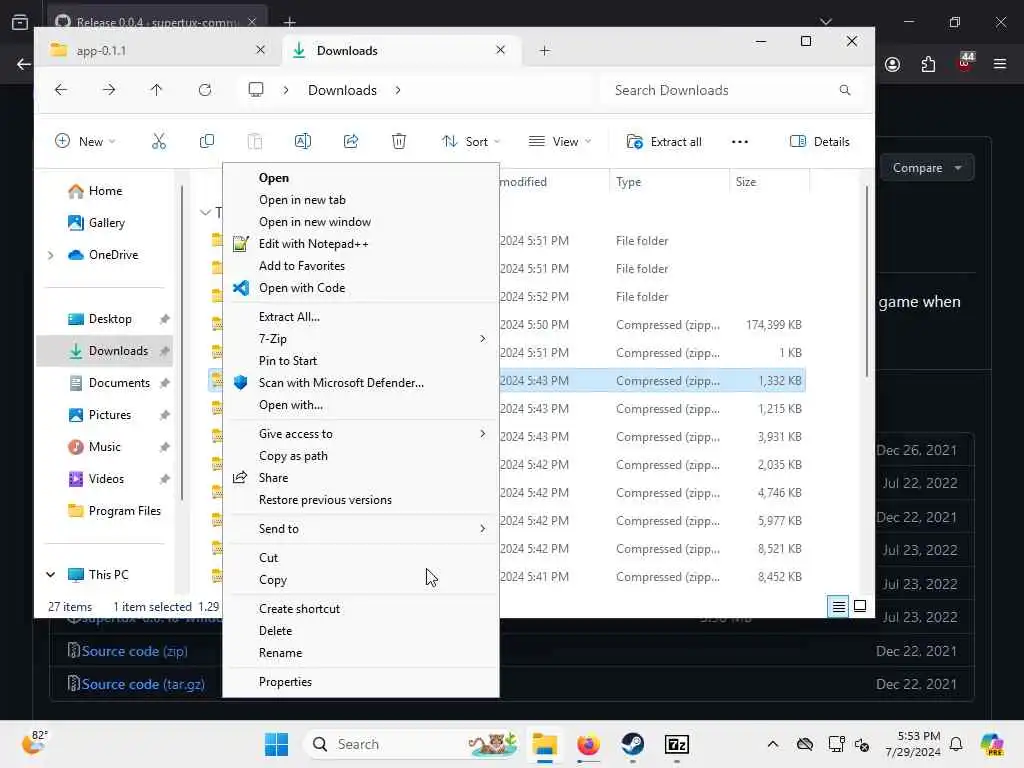Click the Up directory arrow
The image size is (1024, 768).
(157, 90)
